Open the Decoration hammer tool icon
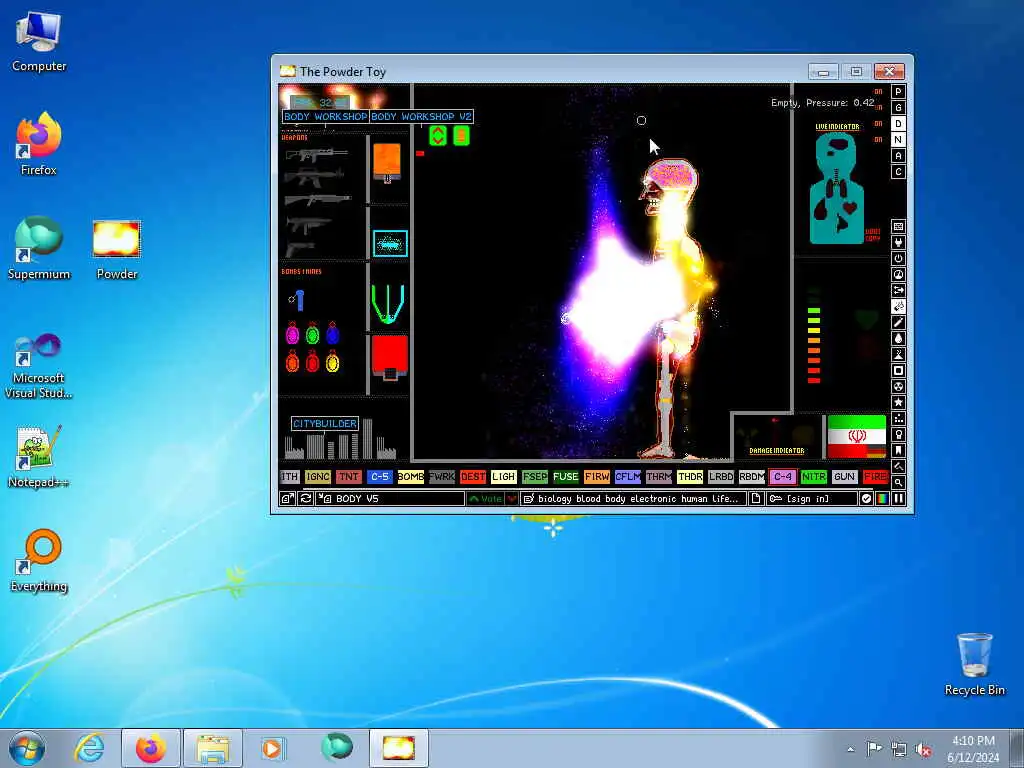The height and width of the screenshot is (768, 1024). 898,466
